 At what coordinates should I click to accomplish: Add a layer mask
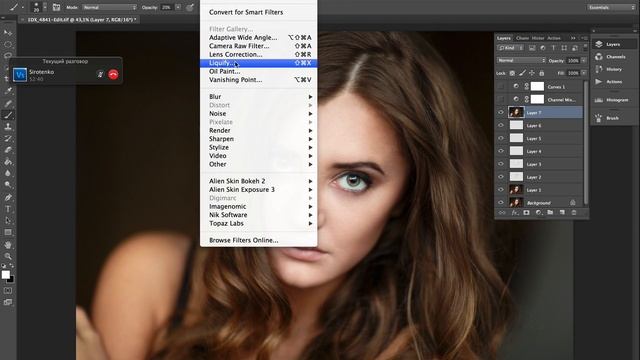tap(527, 213)
